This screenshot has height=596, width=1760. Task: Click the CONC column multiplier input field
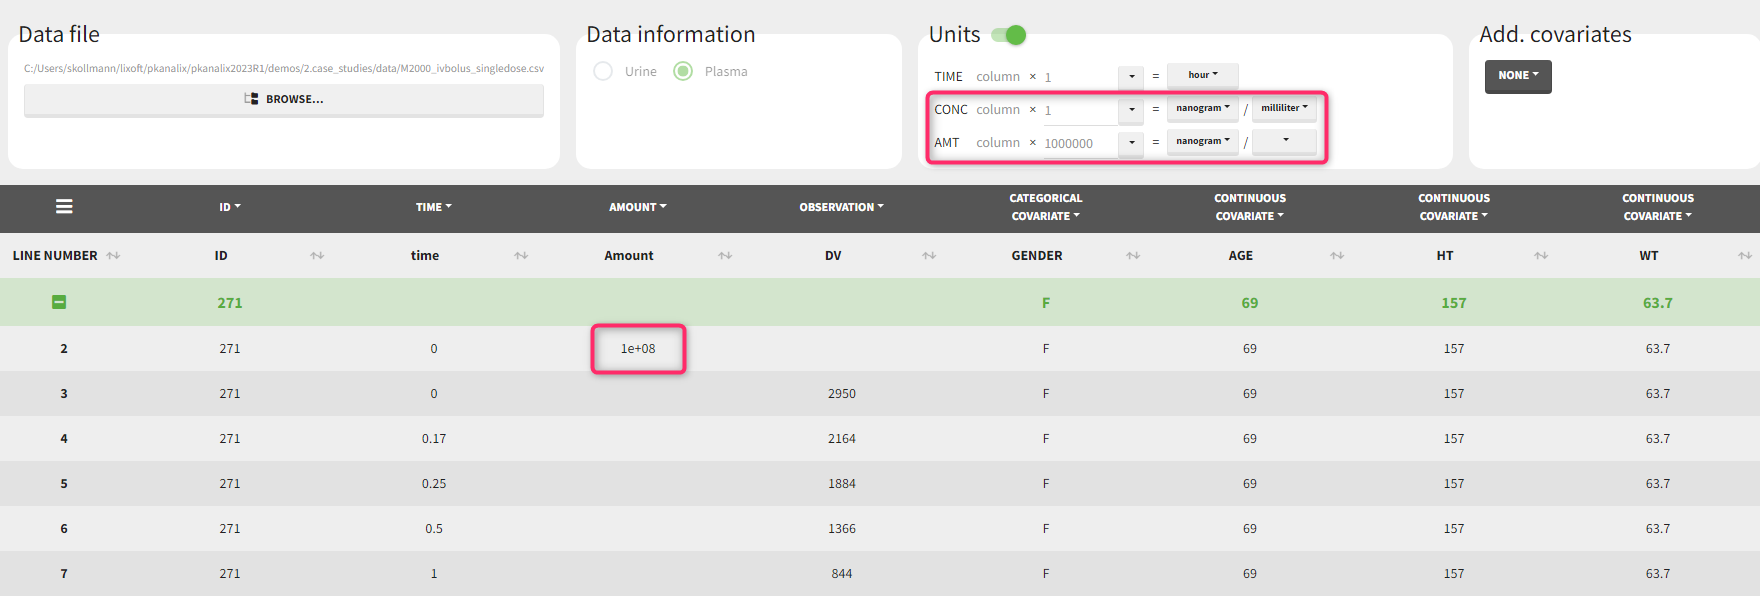pyautogui.click(x=1078, y=110)
